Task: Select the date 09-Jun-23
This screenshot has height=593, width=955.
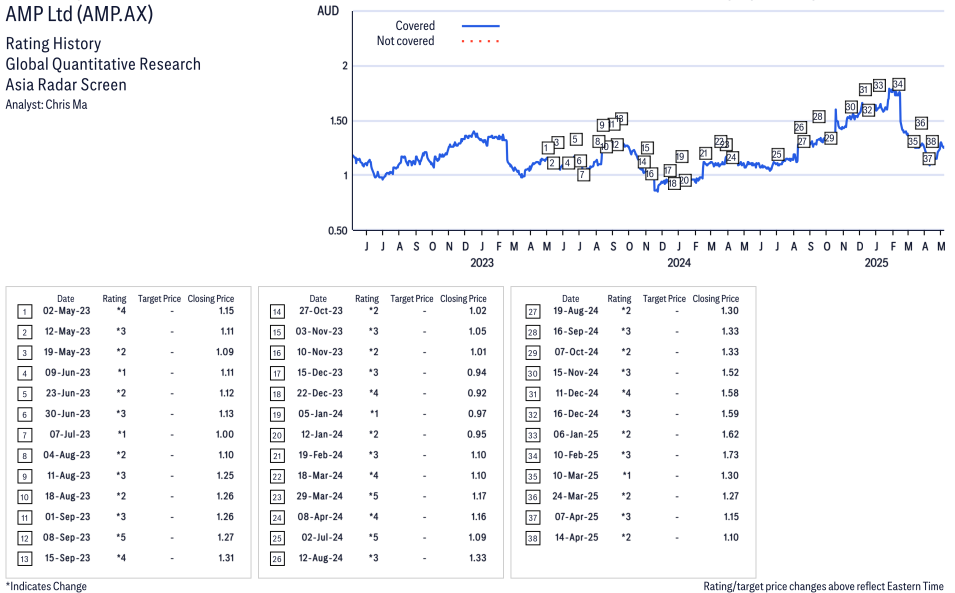Action: click(x=68, y=372)
